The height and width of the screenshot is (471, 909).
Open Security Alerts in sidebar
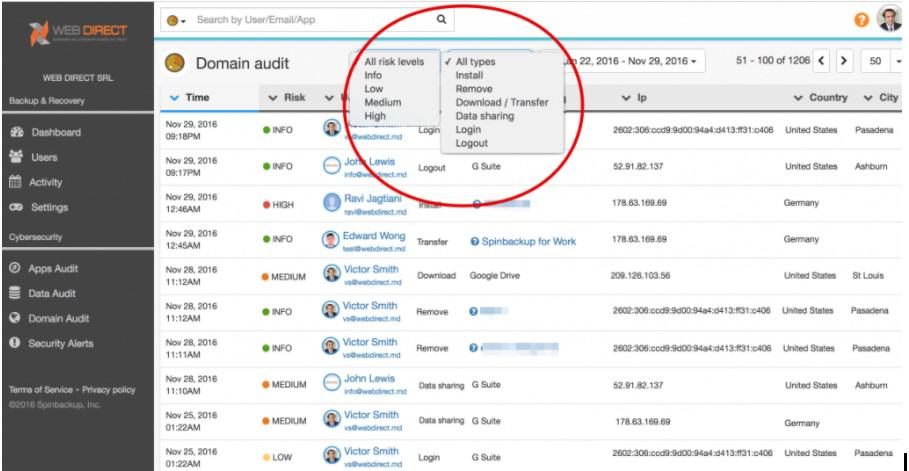click(61, 343)
